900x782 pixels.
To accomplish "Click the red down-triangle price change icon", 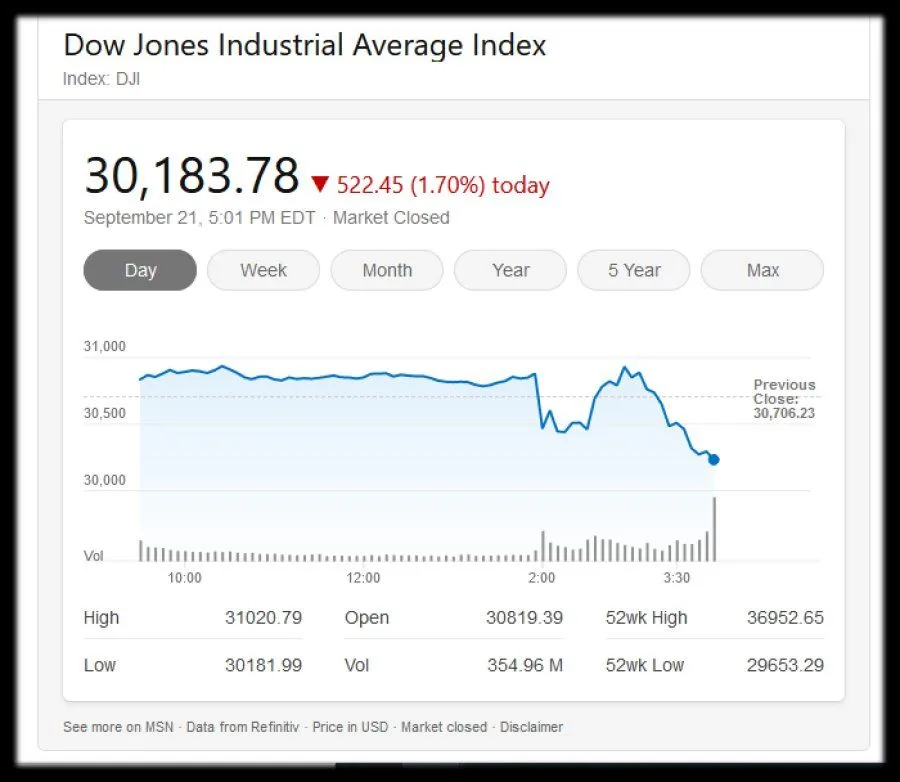I will (320, 185).
